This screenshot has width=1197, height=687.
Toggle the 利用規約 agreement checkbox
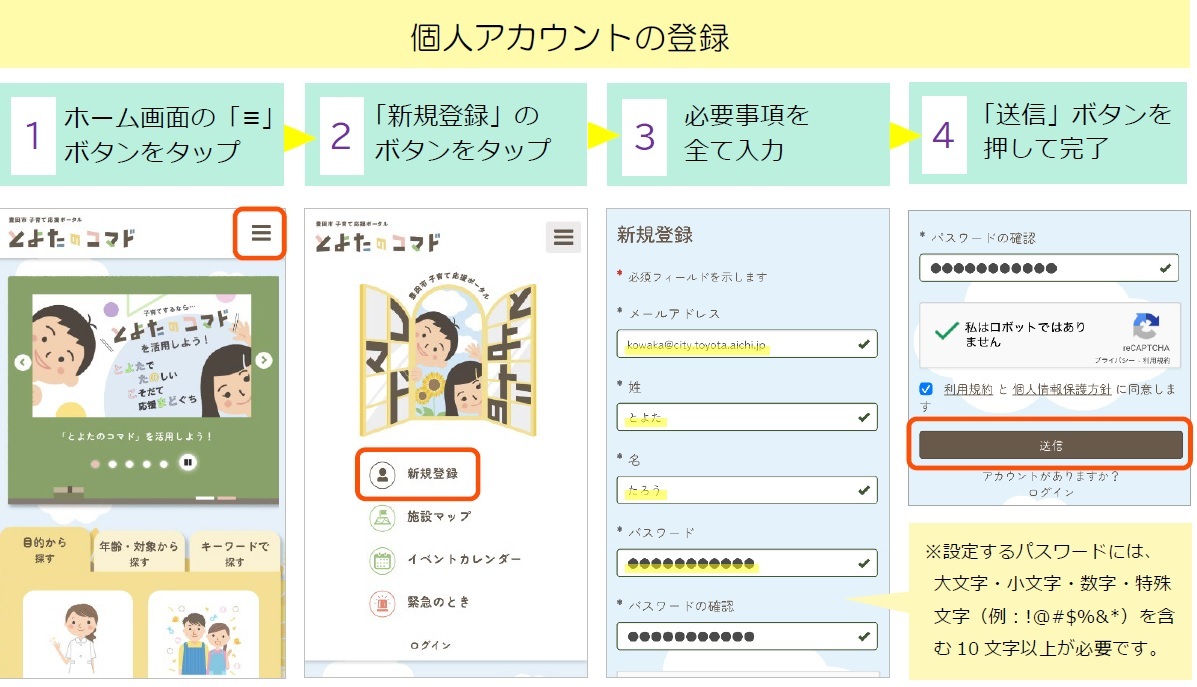pyautogui.click(x=926, y=390)
